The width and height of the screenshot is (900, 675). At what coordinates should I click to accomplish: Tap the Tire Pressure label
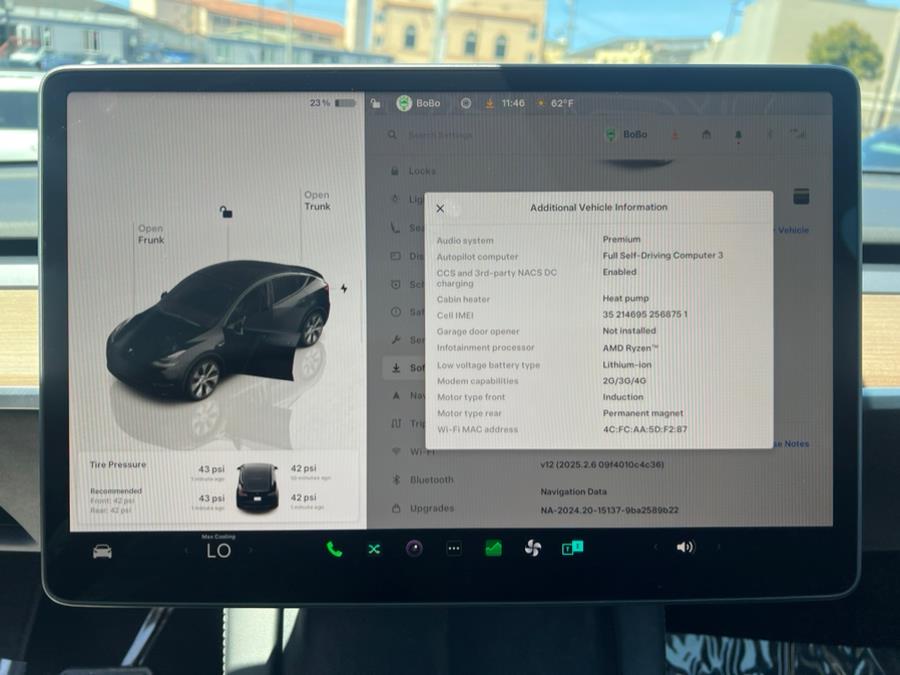[x=118, y=464]
